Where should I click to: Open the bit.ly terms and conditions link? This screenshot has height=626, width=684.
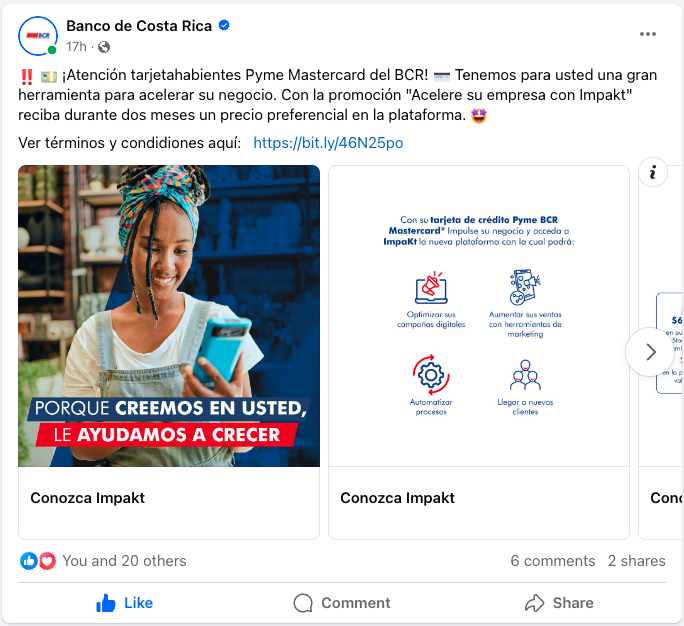(328, 143)
